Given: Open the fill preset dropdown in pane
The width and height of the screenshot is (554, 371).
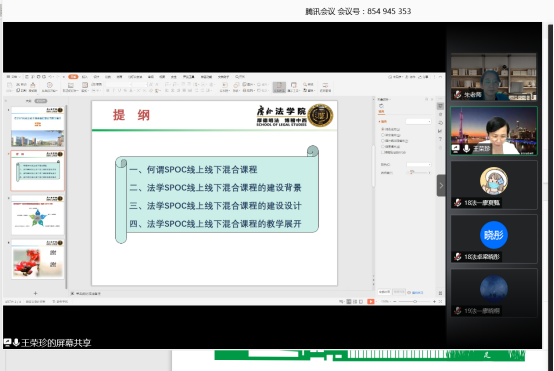Looking at the screenshot, I should pyautogui.click(x=419, y=122).
